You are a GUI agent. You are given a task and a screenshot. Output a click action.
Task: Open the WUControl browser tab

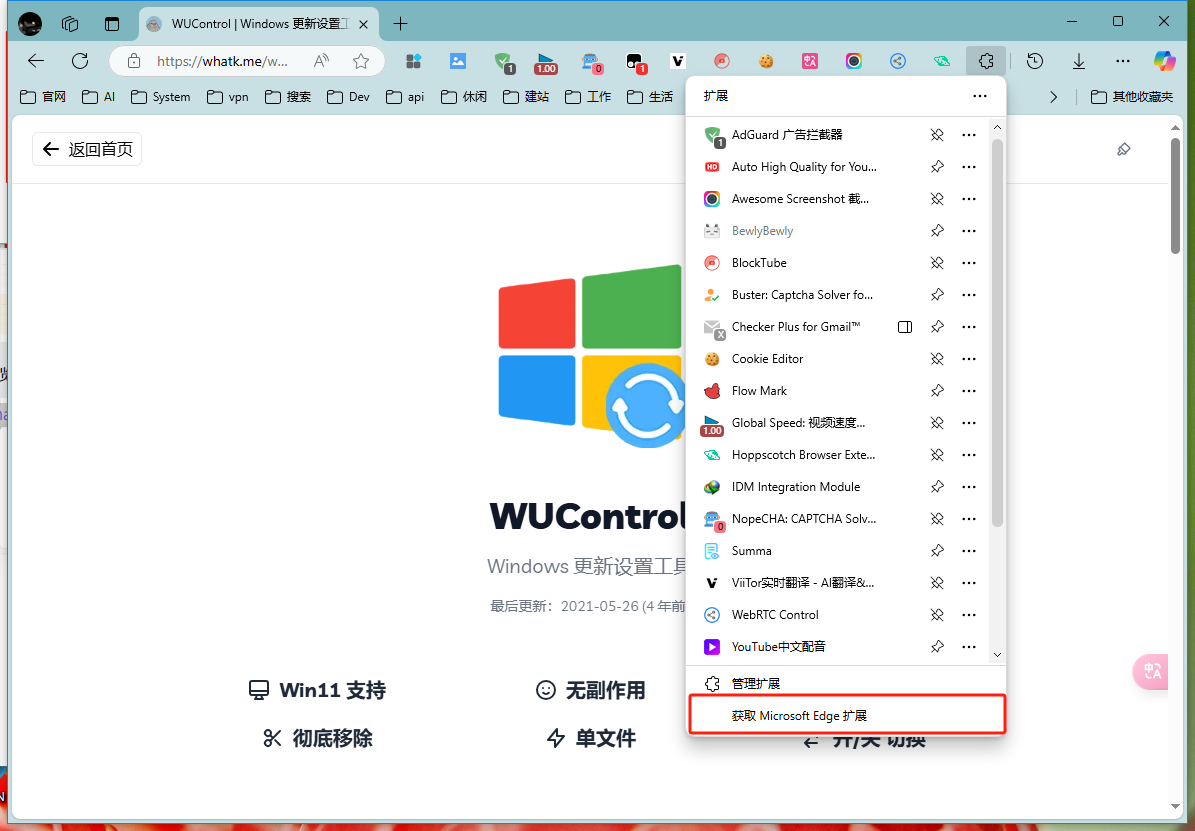tap(258, 24)
